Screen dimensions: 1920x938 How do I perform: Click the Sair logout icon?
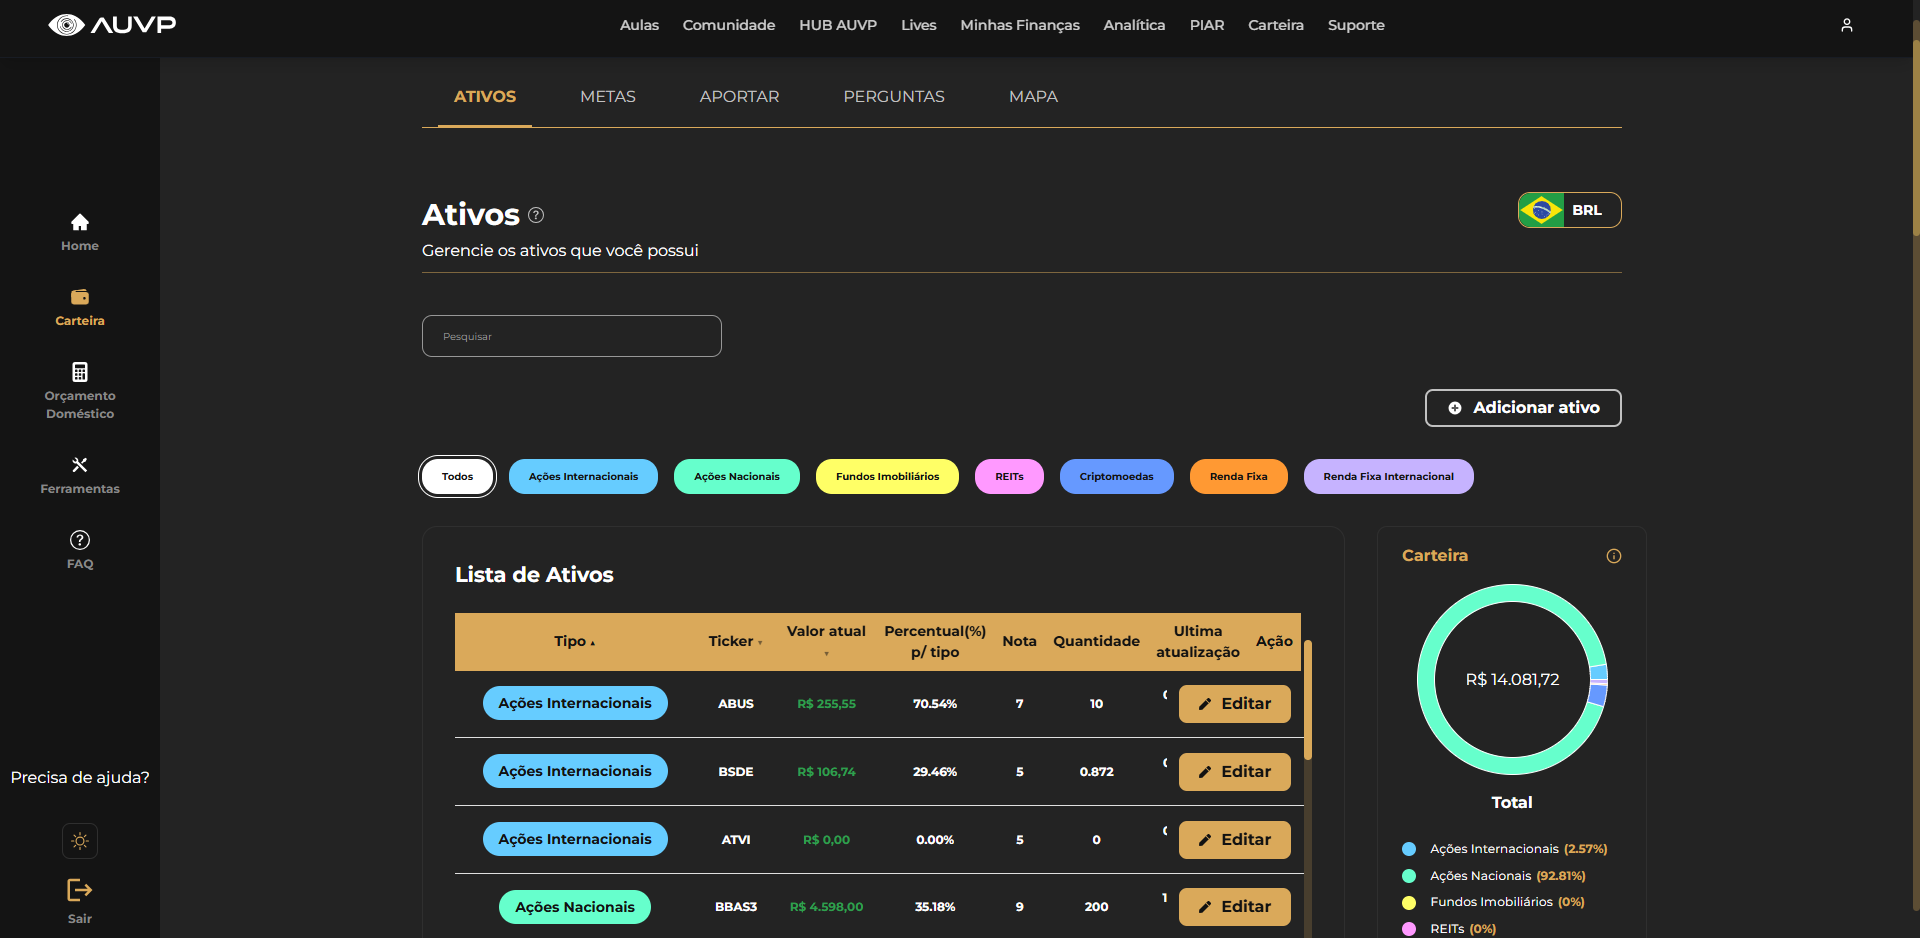(80, 890)
